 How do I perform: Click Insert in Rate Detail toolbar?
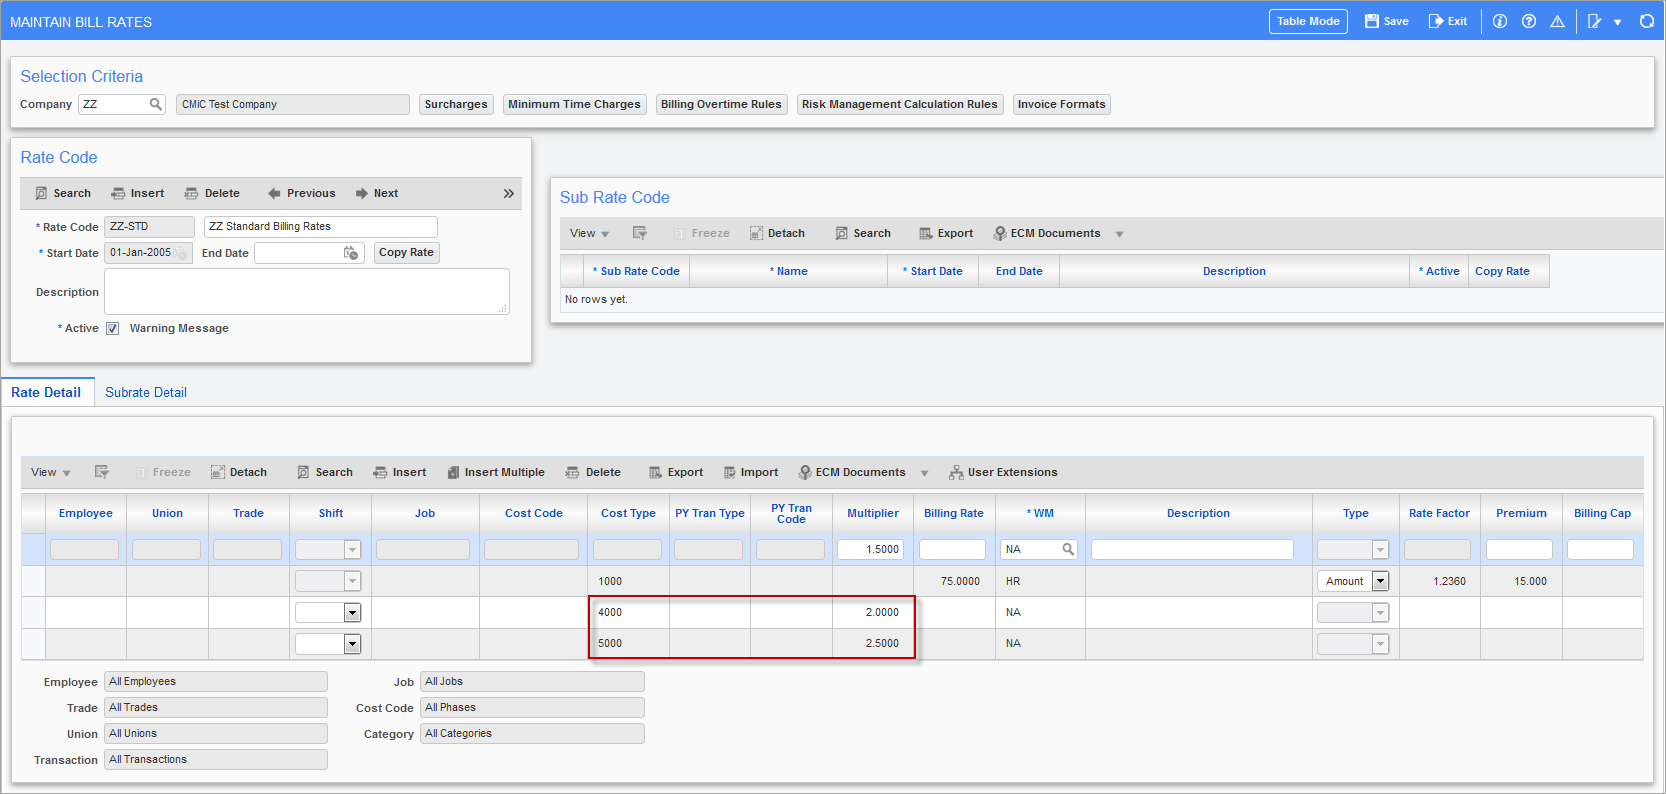399,472
